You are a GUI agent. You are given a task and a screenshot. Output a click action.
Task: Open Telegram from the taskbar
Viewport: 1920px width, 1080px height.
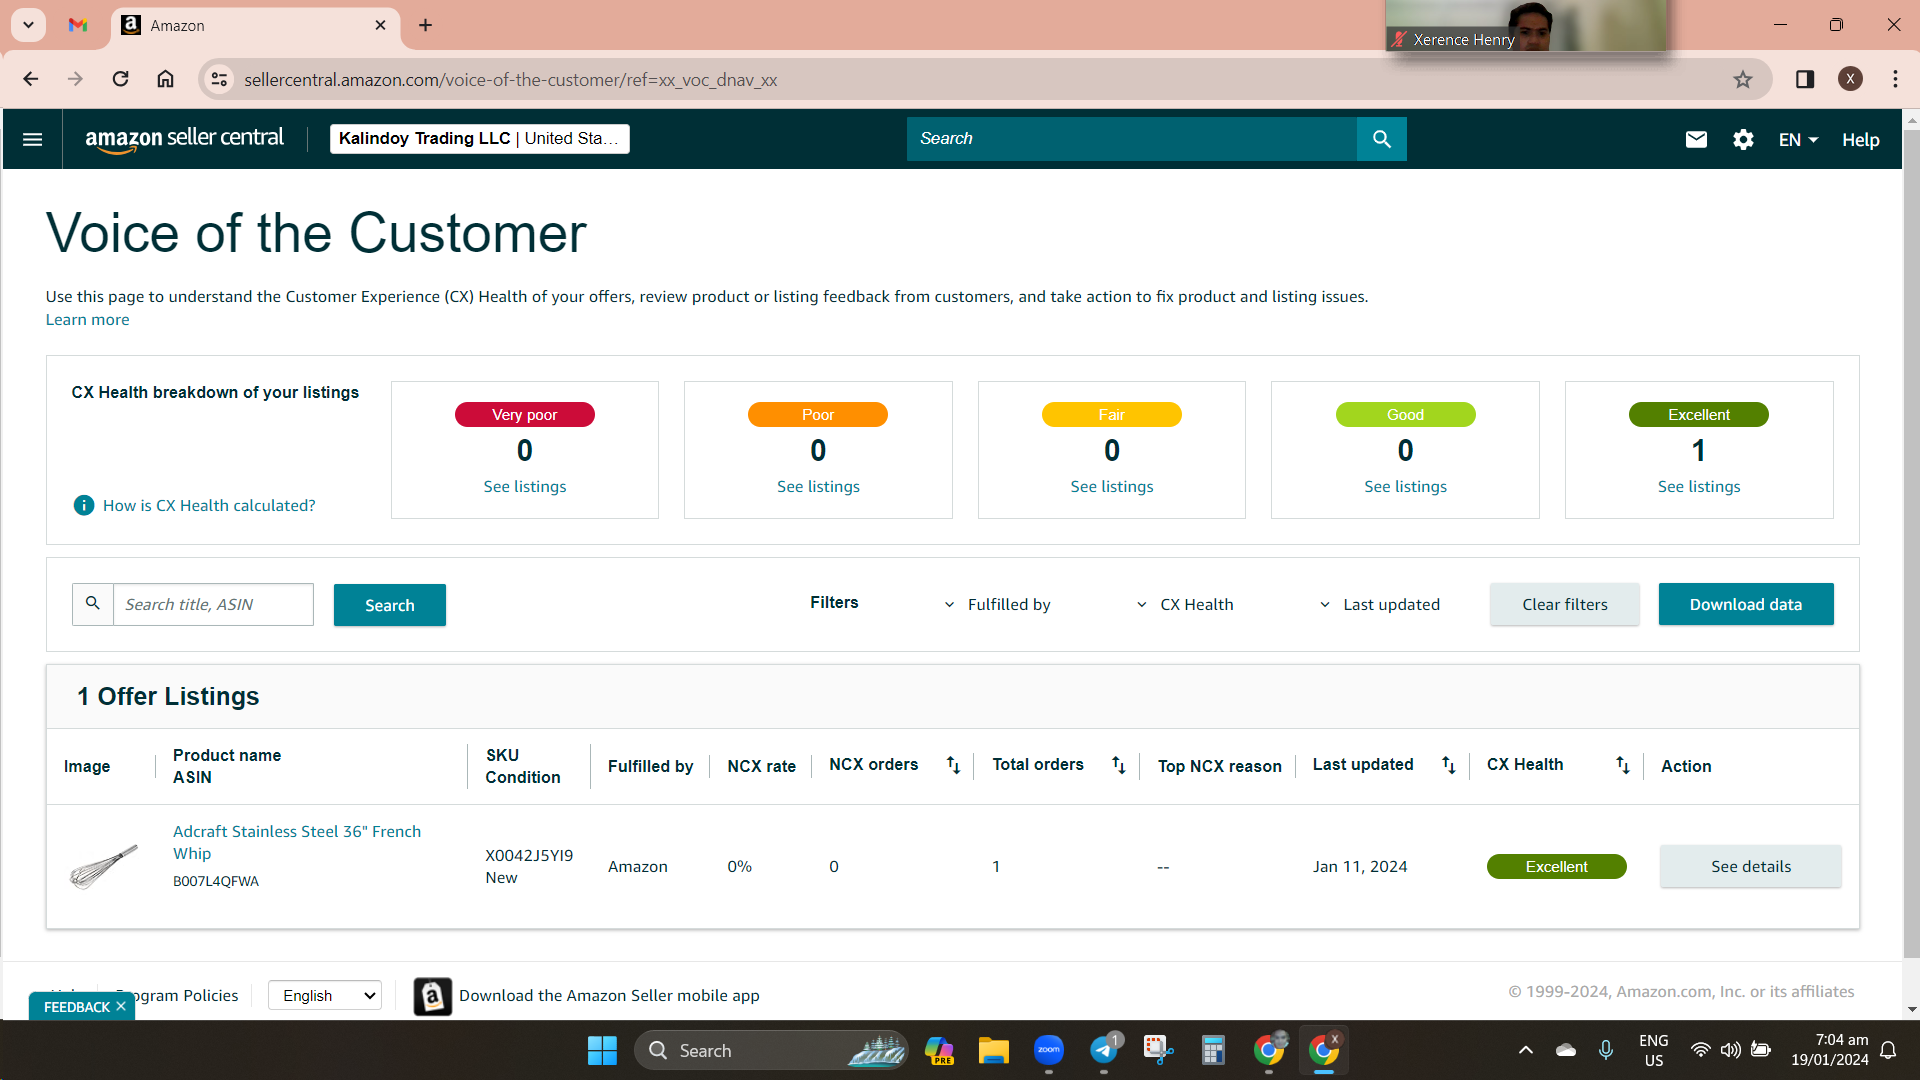coord(1104,1050)
